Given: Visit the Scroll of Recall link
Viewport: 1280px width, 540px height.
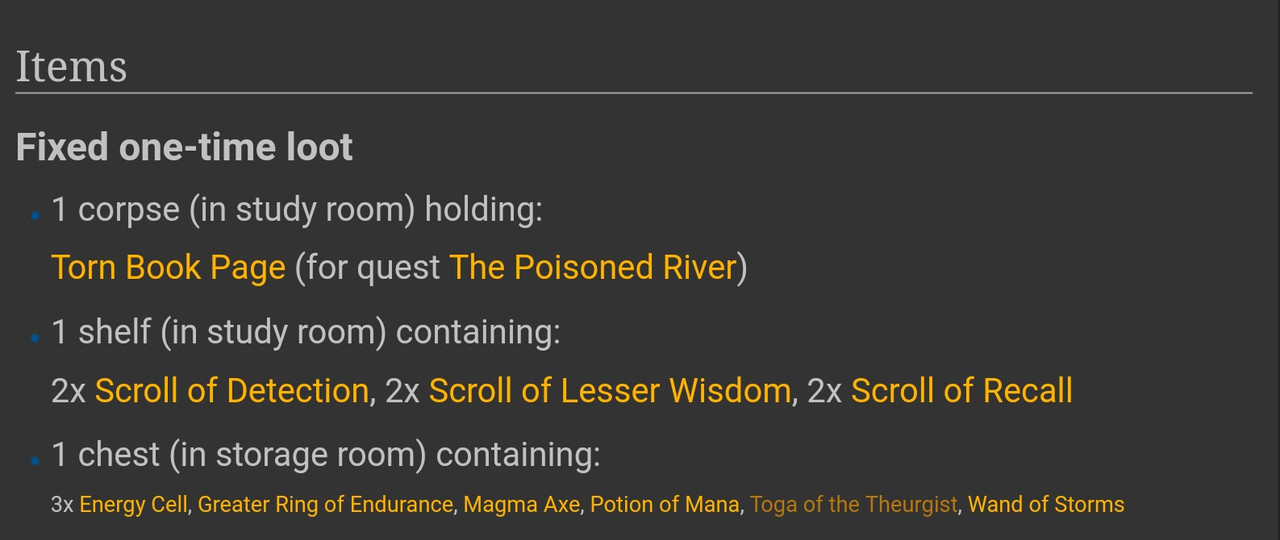Looking at the screenshot, I should click(962, 390).
